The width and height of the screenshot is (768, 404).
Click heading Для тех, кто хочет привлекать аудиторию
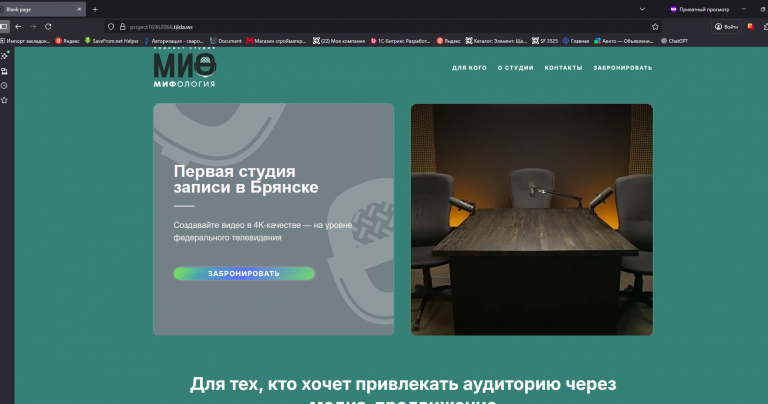403,392
